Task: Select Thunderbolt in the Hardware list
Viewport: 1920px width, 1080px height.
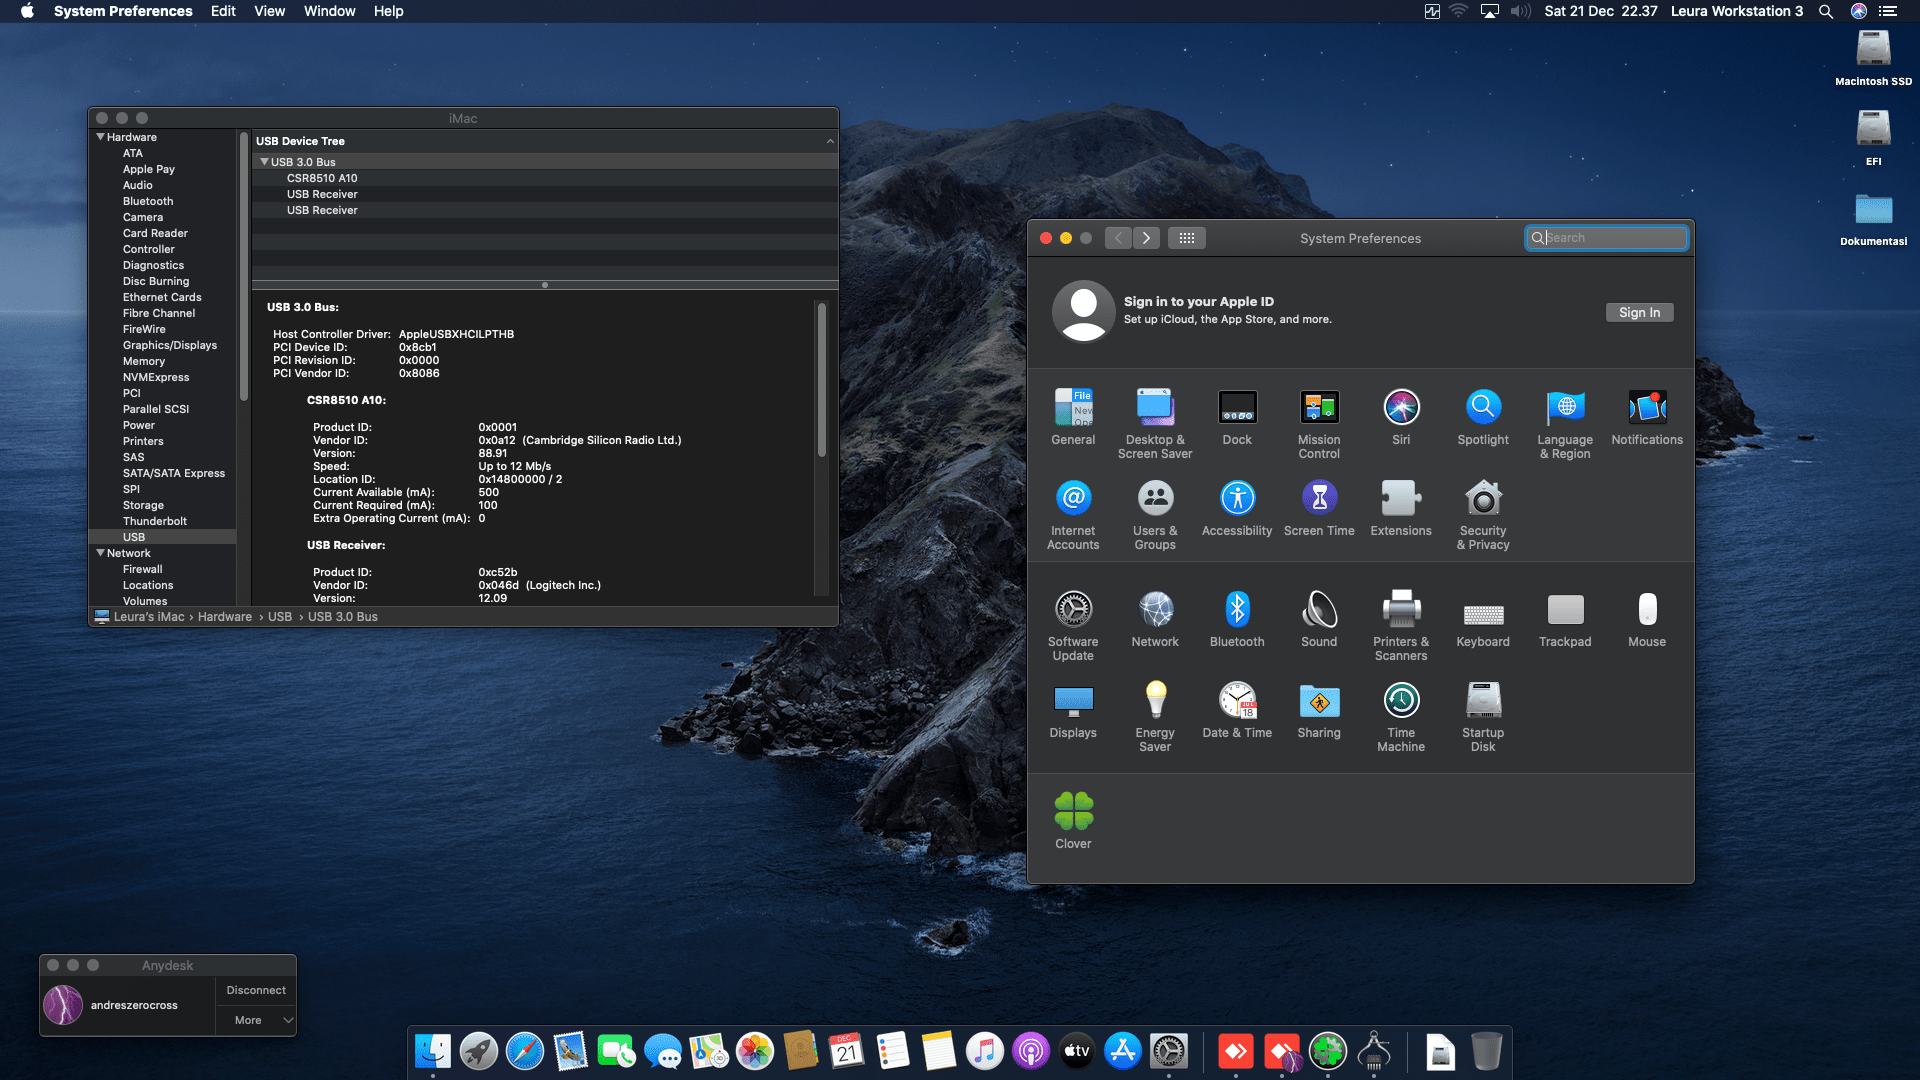Action: (155, 521)
